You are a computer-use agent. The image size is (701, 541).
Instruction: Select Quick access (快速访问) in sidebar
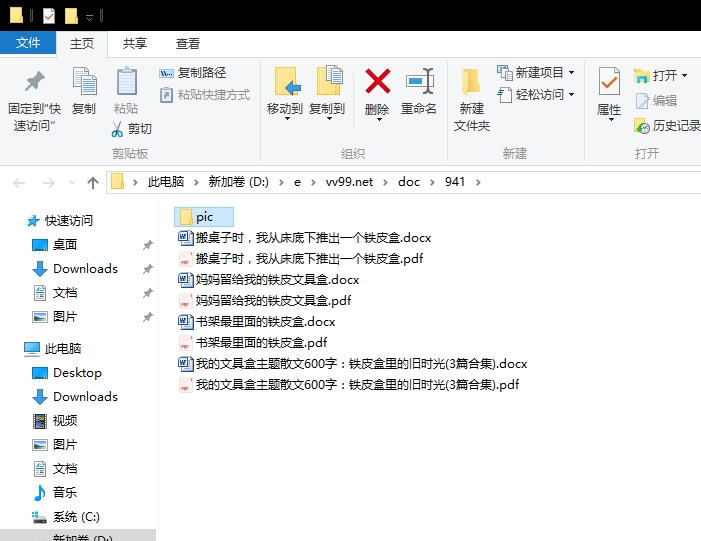(x=60, y=220)
